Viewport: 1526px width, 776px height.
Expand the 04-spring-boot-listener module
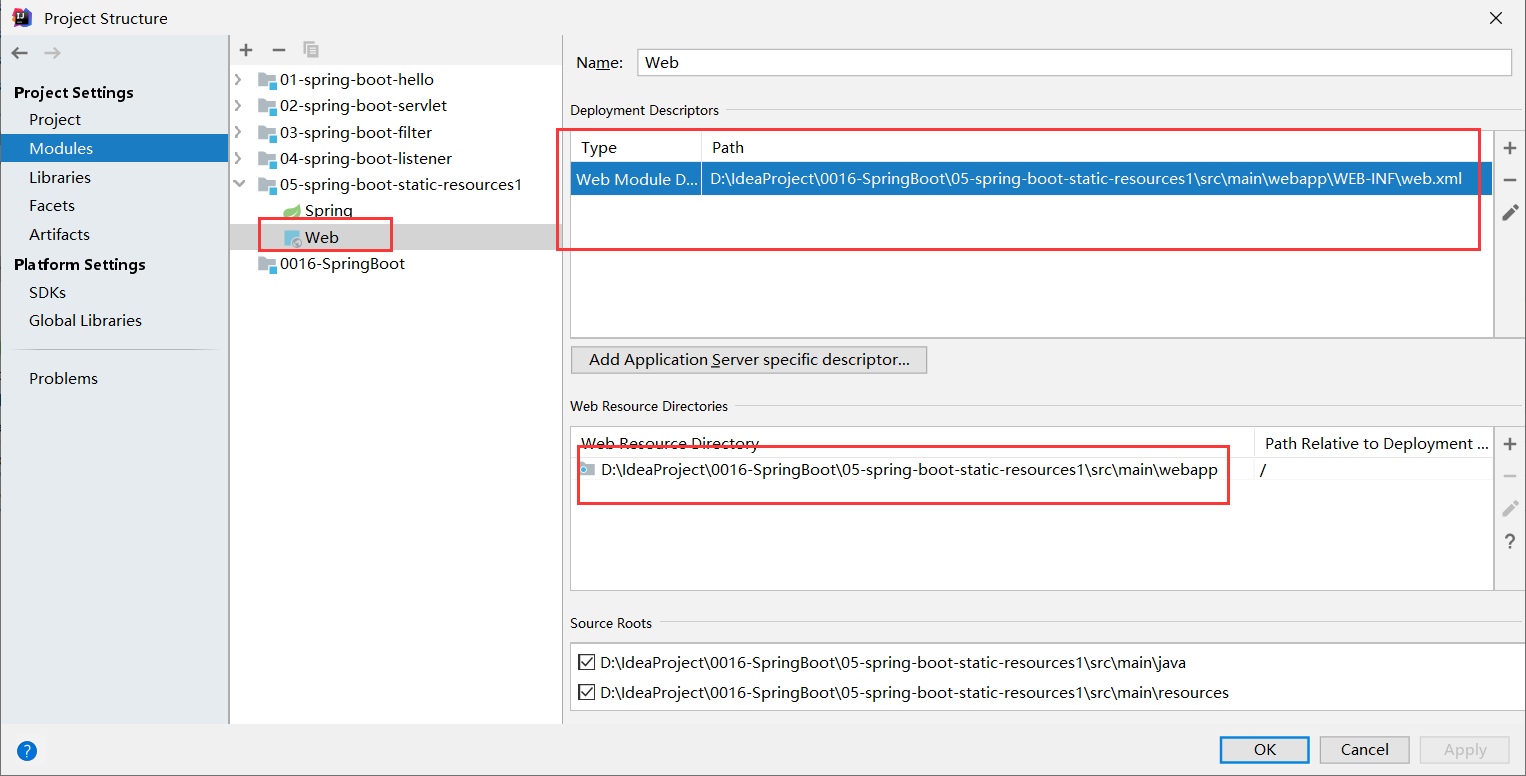coord(238,158)
